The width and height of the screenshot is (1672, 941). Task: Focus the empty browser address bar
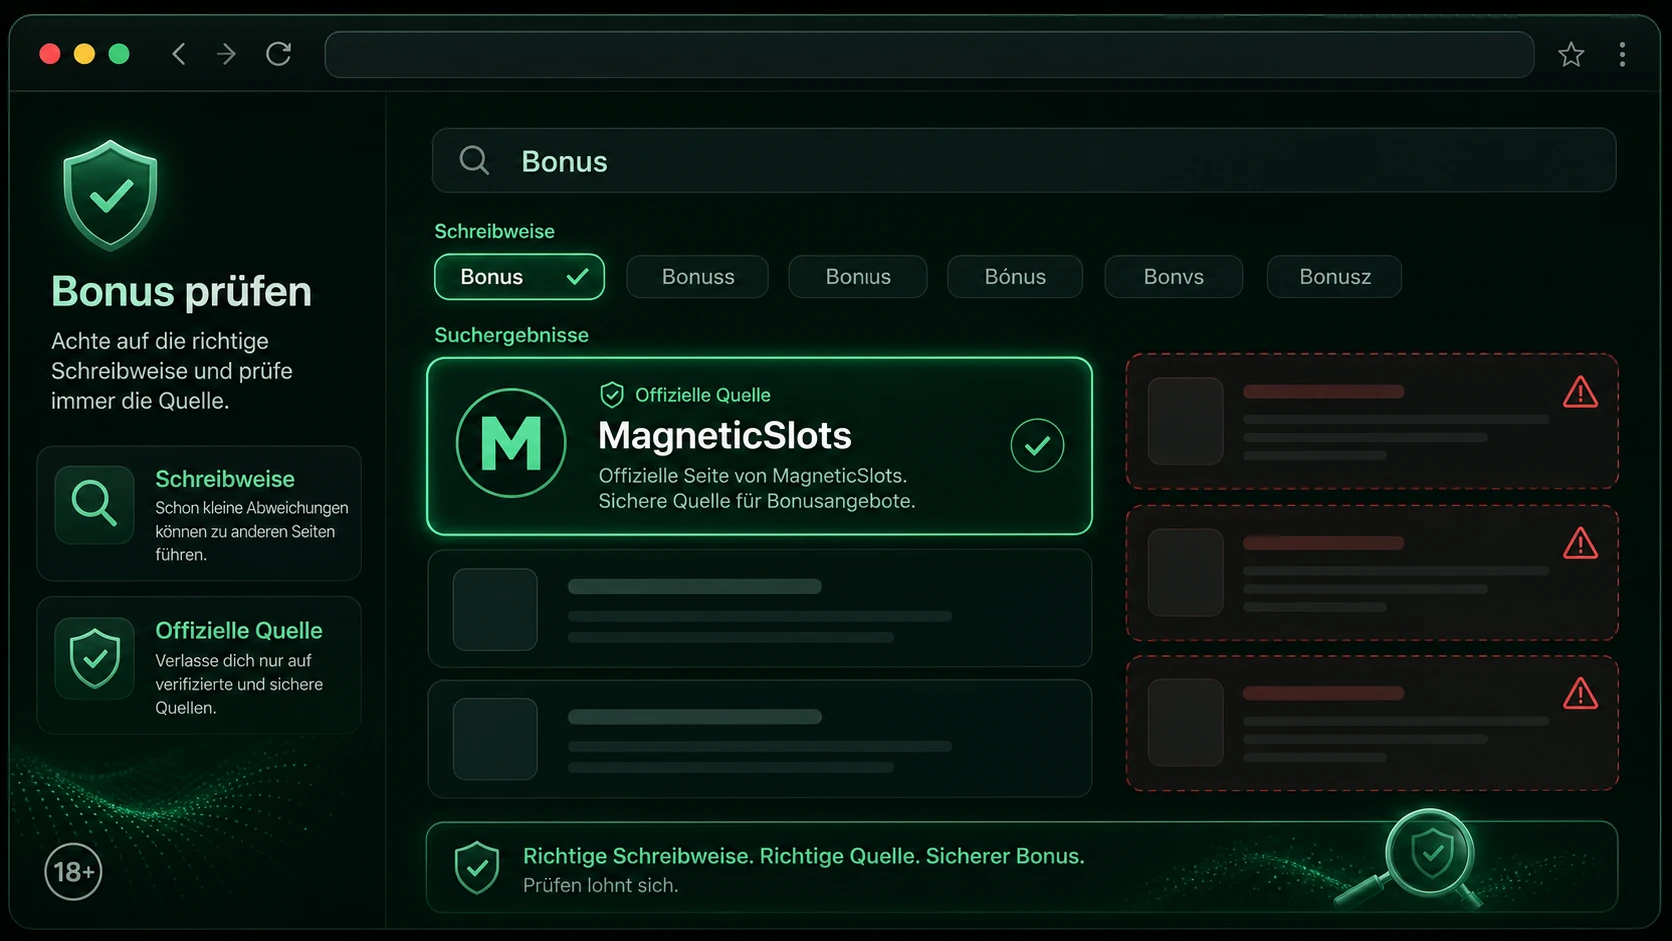pos(929,54)
